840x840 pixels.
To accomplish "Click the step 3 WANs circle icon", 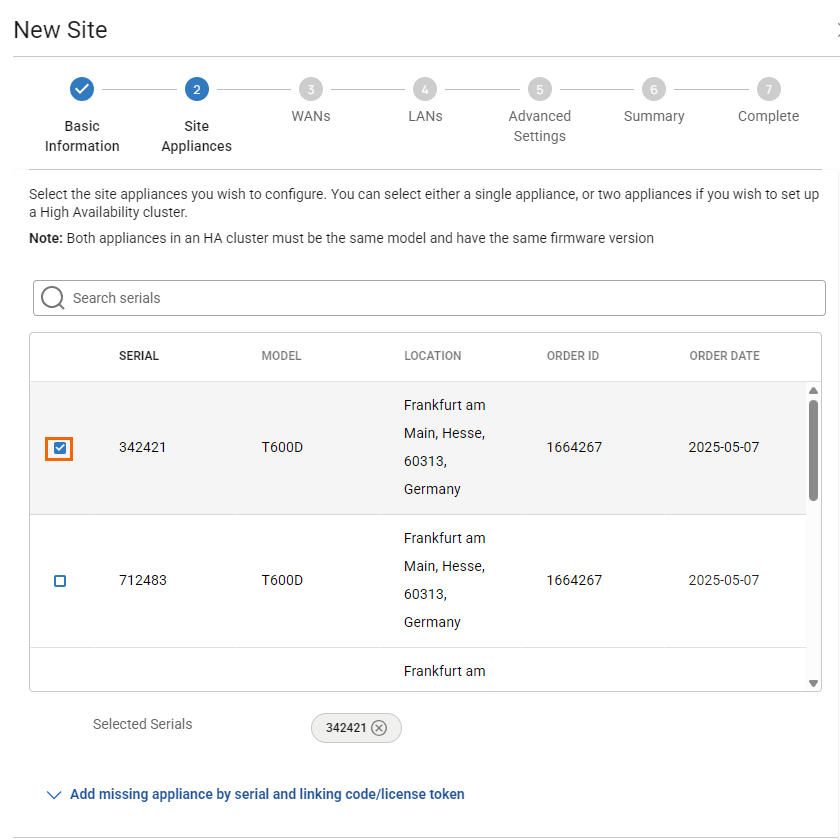I will [310, 89].
